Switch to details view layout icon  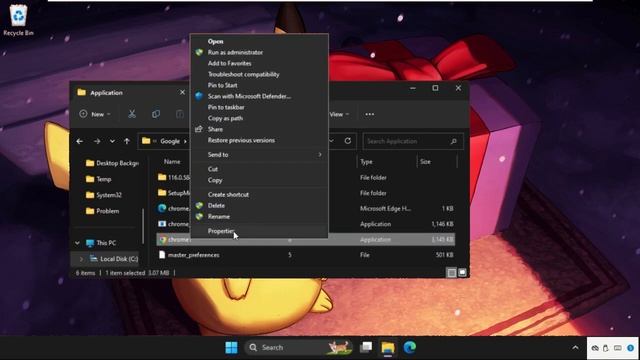coord(451,273)
